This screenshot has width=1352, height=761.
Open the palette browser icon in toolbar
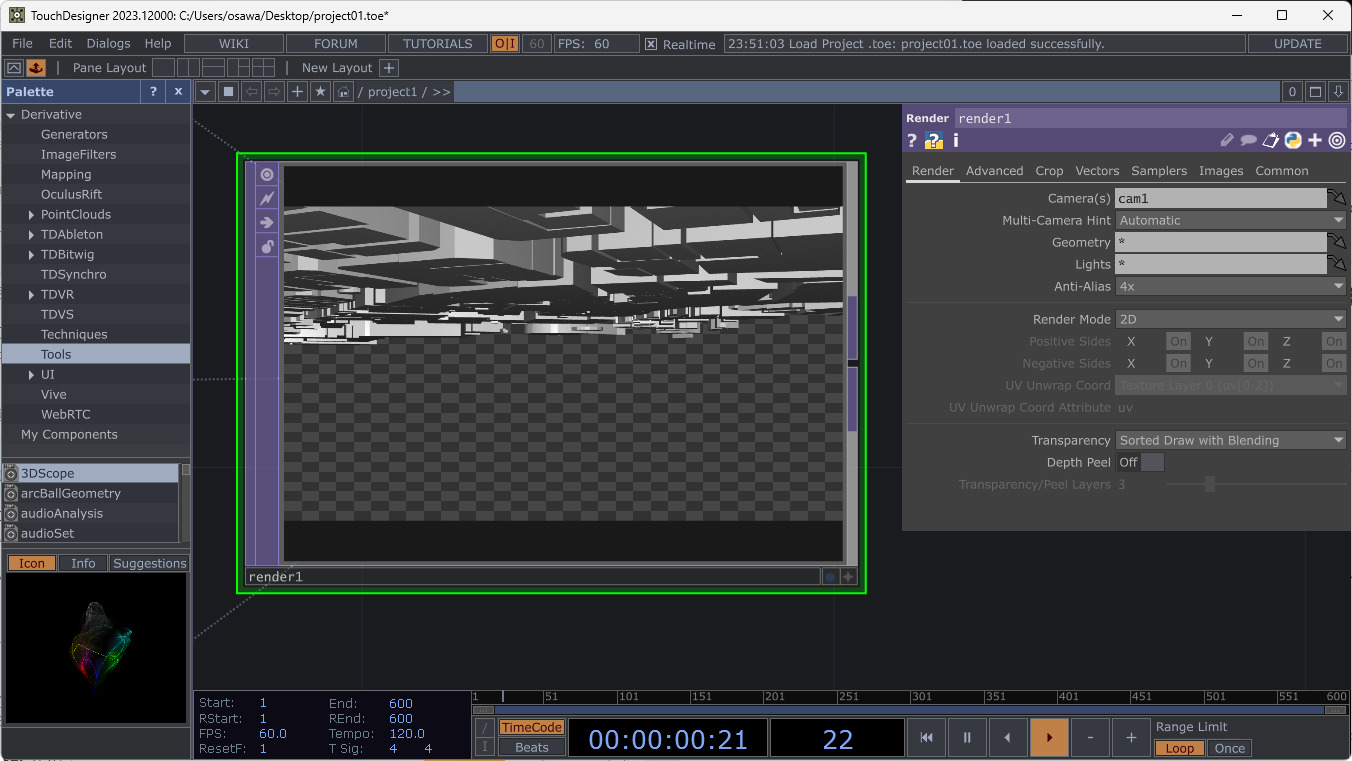point(14,67)
